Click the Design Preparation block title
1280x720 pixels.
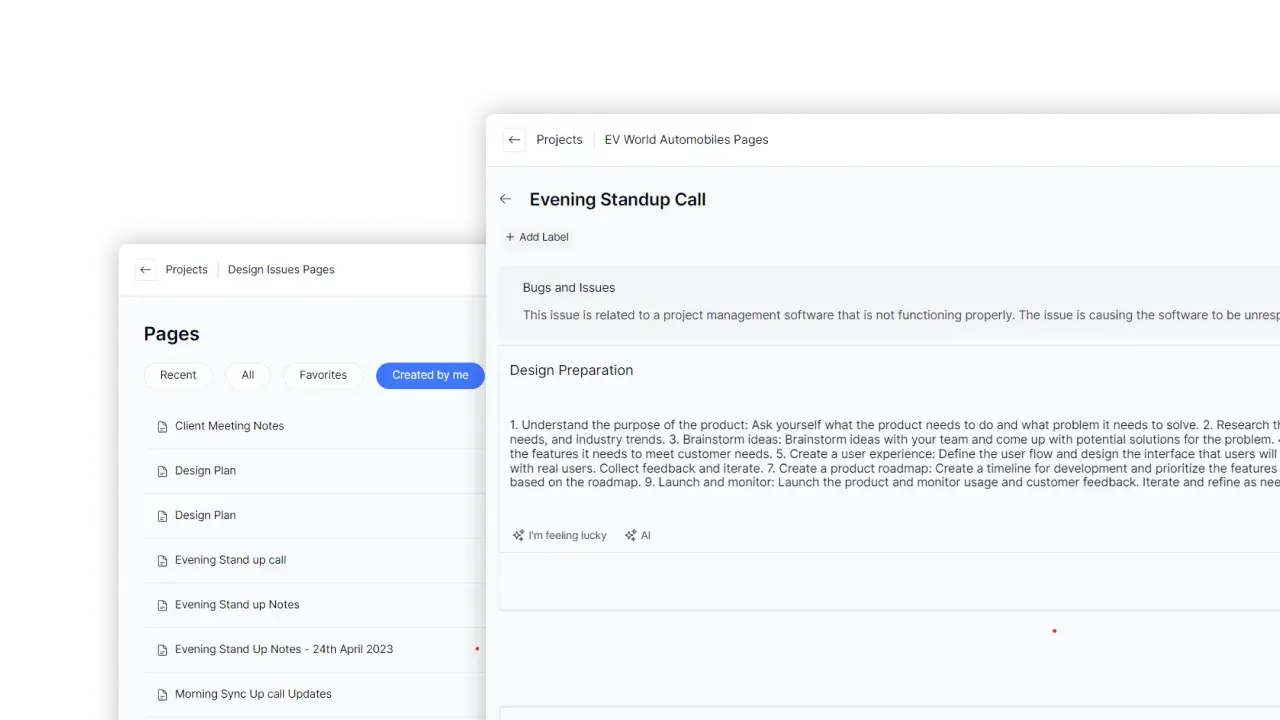tap(571, 370)
